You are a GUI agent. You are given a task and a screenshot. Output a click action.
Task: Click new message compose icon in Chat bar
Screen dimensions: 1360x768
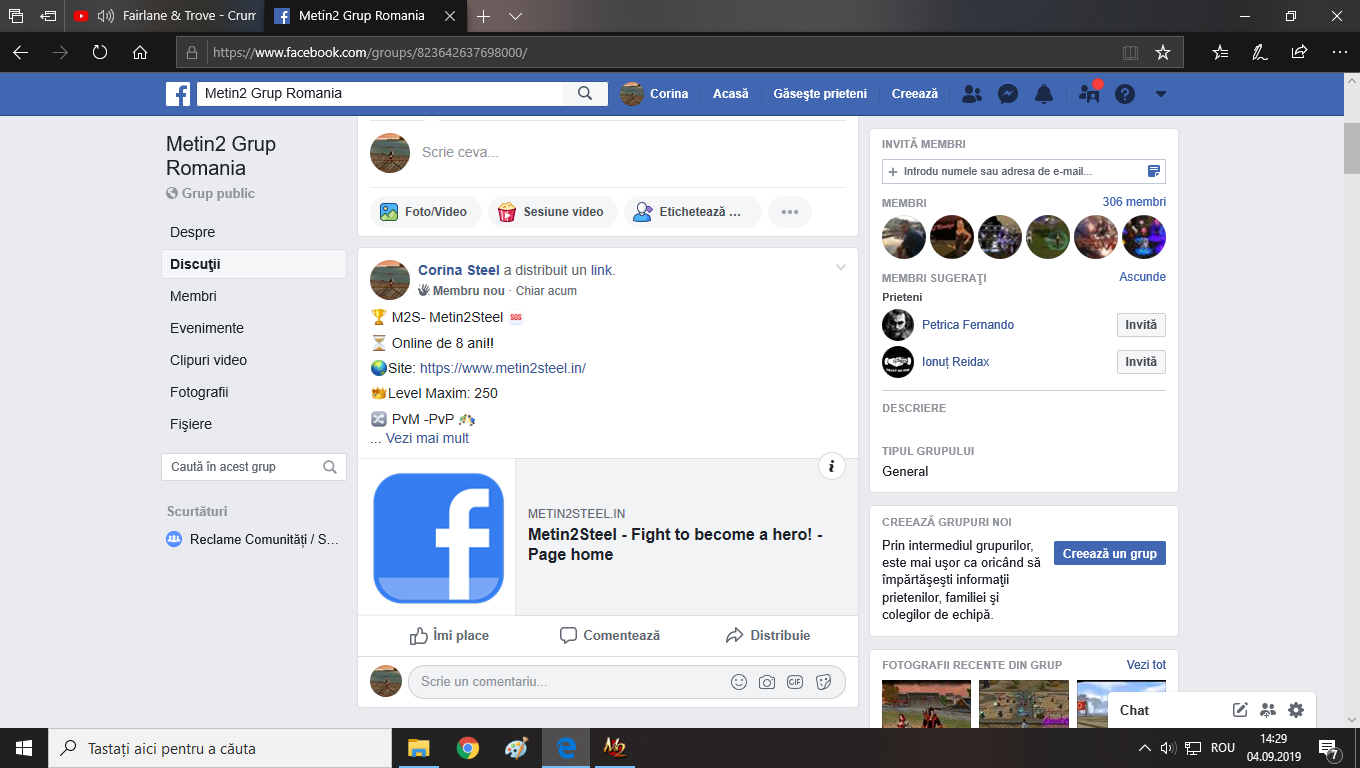(x=1240, y=710)
